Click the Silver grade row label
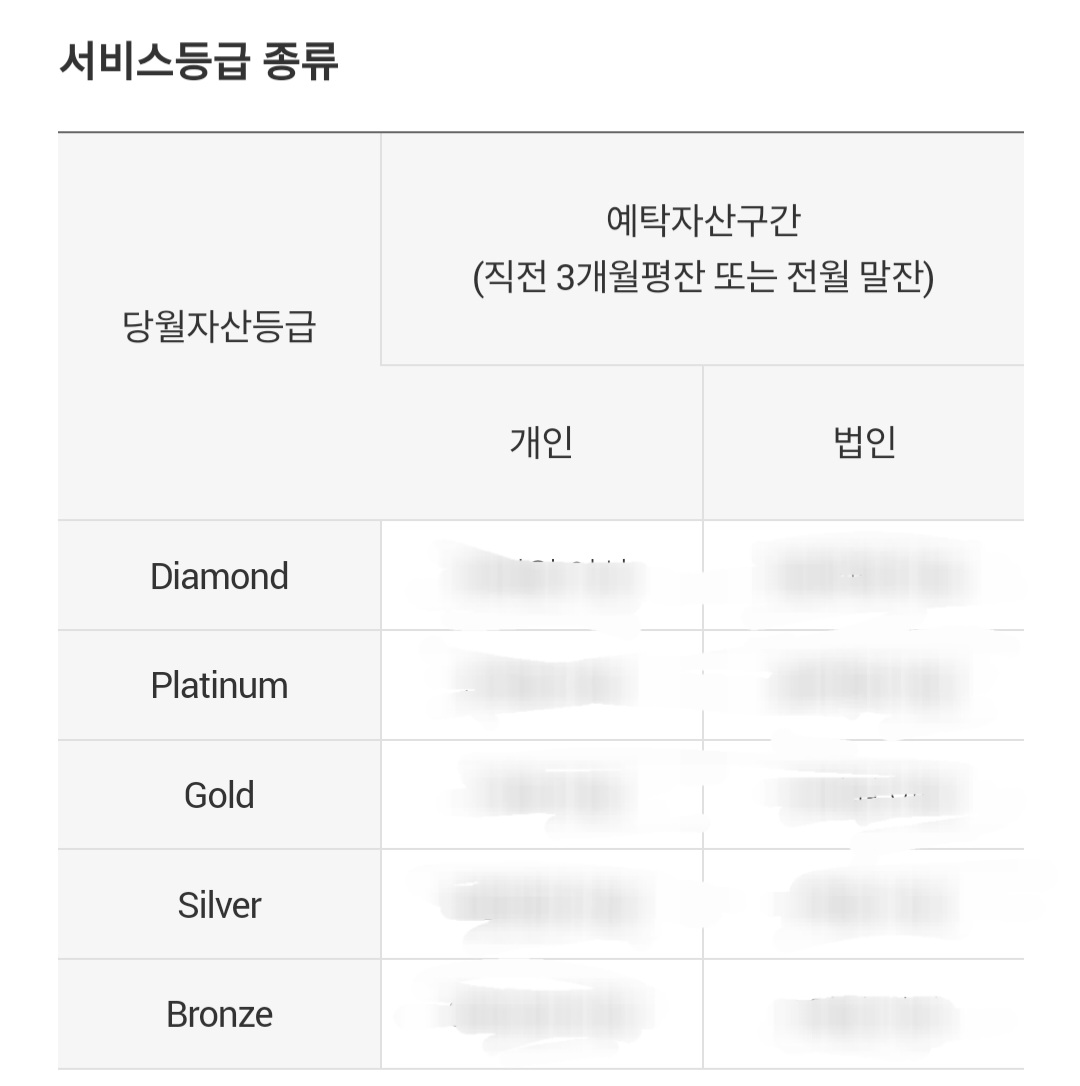 219,905
